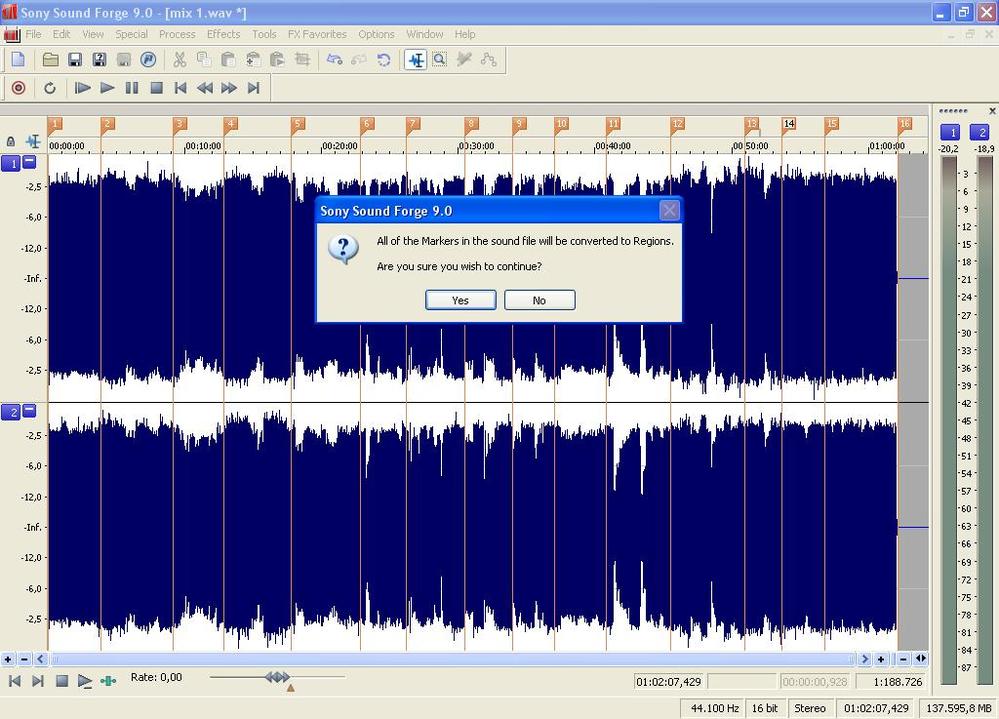Click the edit tool selector near ruler
Viewport: 999px width, 719px height.
(33, 141)
